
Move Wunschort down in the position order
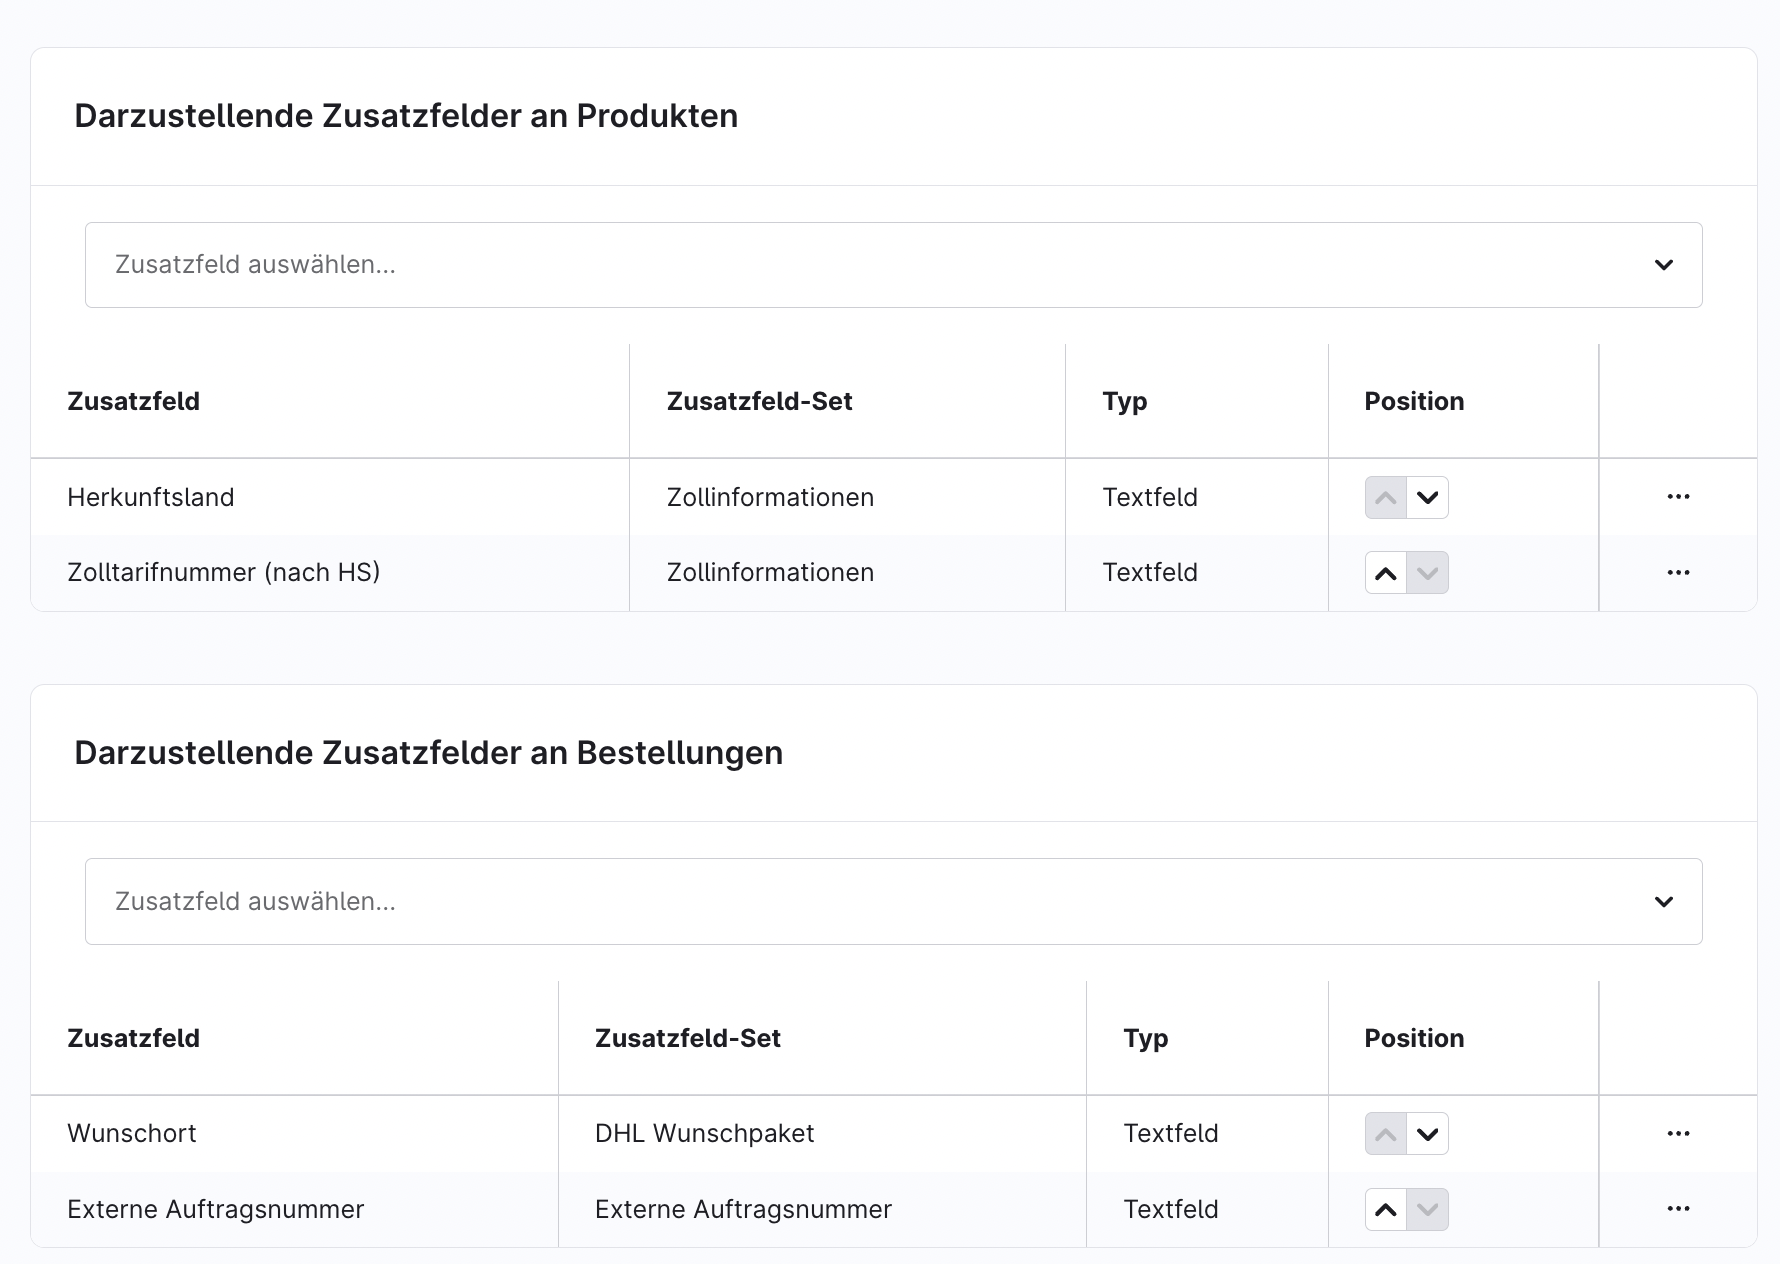(x=1427, y=1133)
